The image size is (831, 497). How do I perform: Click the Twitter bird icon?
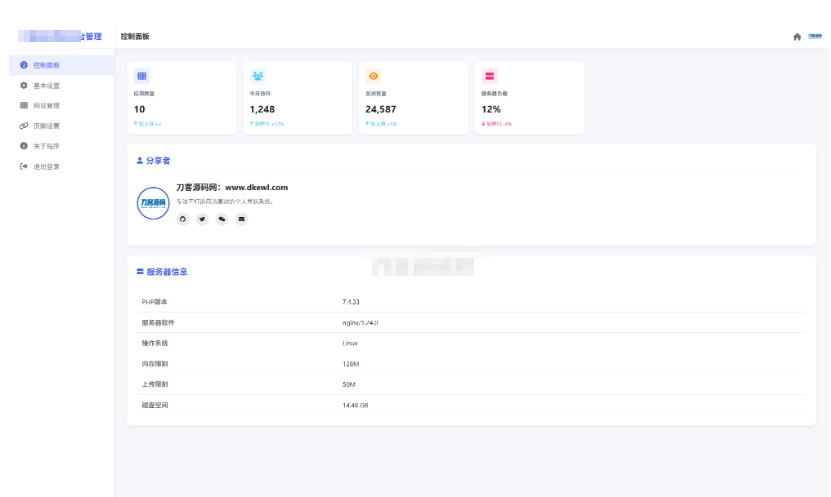click(202, 219)
